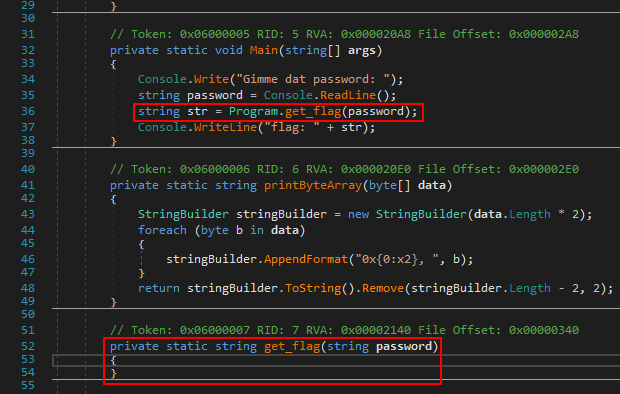The image size is (620, 394).
Task: Click the printByteArray method name
Action: [x=313, y=186]
